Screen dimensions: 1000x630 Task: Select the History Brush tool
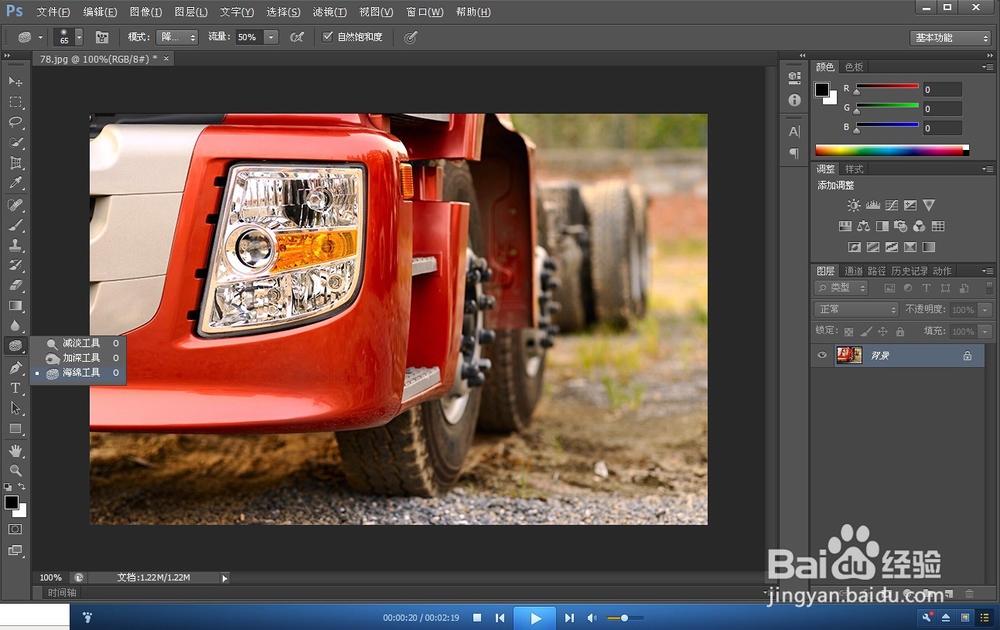15,265
